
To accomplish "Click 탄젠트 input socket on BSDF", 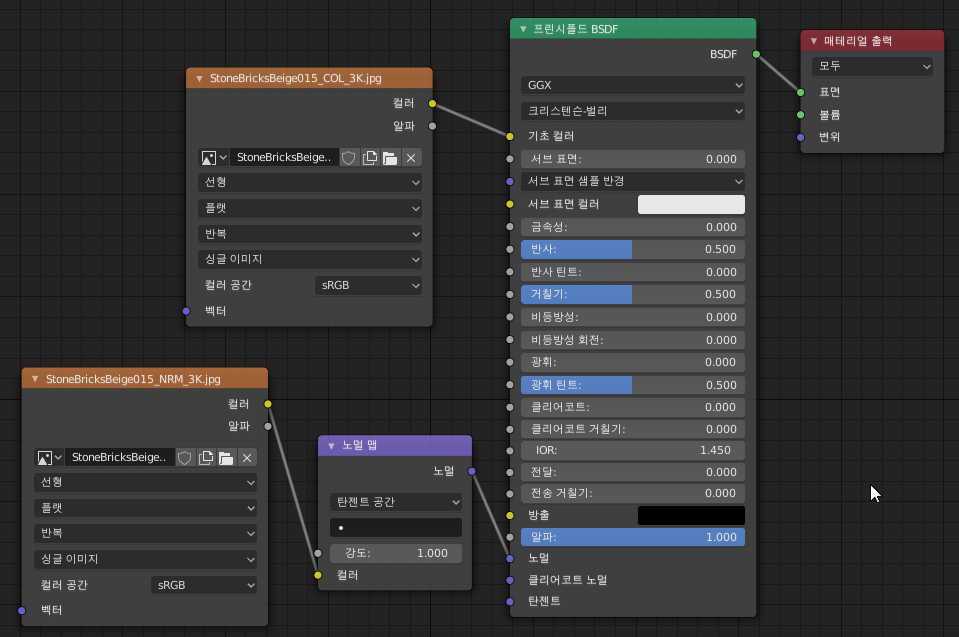I will pos(510,602).
